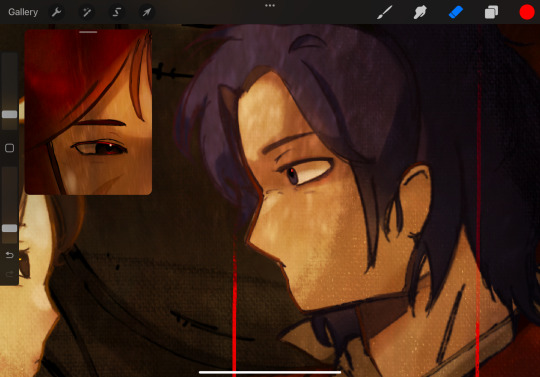Click the brush opacity slider handle
Image resolution: width=540 pixels, height=377 pixels.
10,228
